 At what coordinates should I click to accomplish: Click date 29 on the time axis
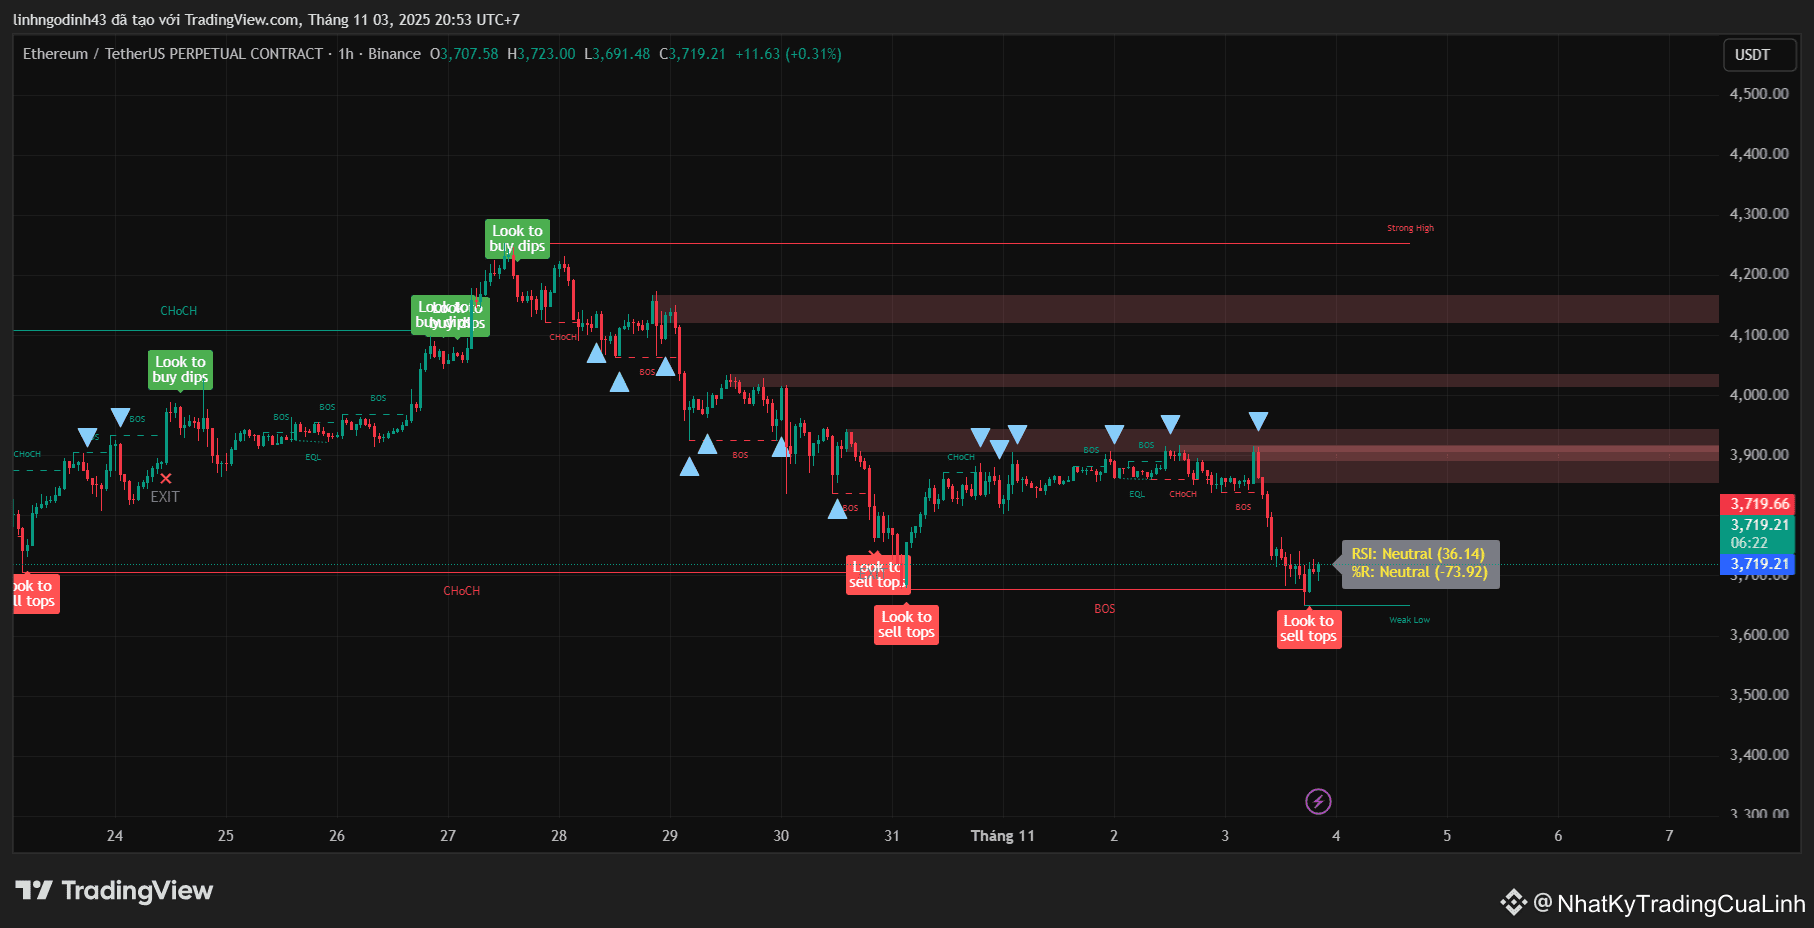pos(670,836)
